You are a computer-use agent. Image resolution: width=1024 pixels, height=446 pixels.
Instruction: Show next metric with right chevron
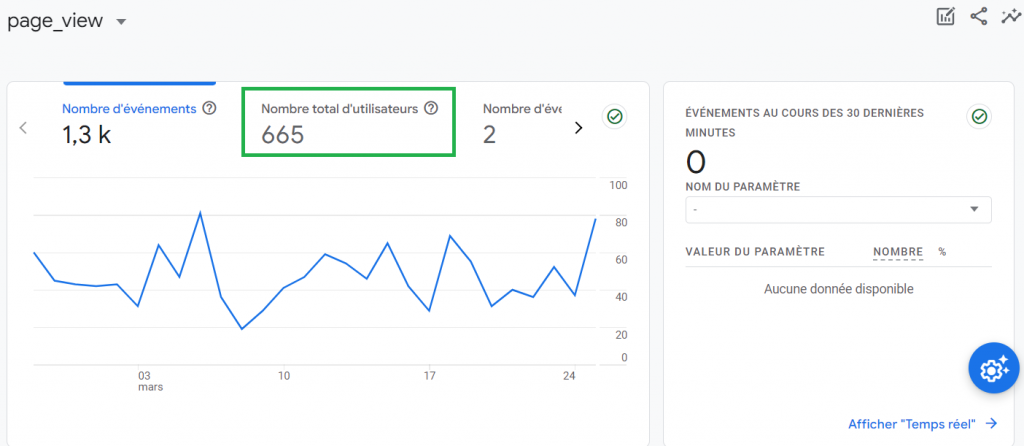tap(578, 128)
